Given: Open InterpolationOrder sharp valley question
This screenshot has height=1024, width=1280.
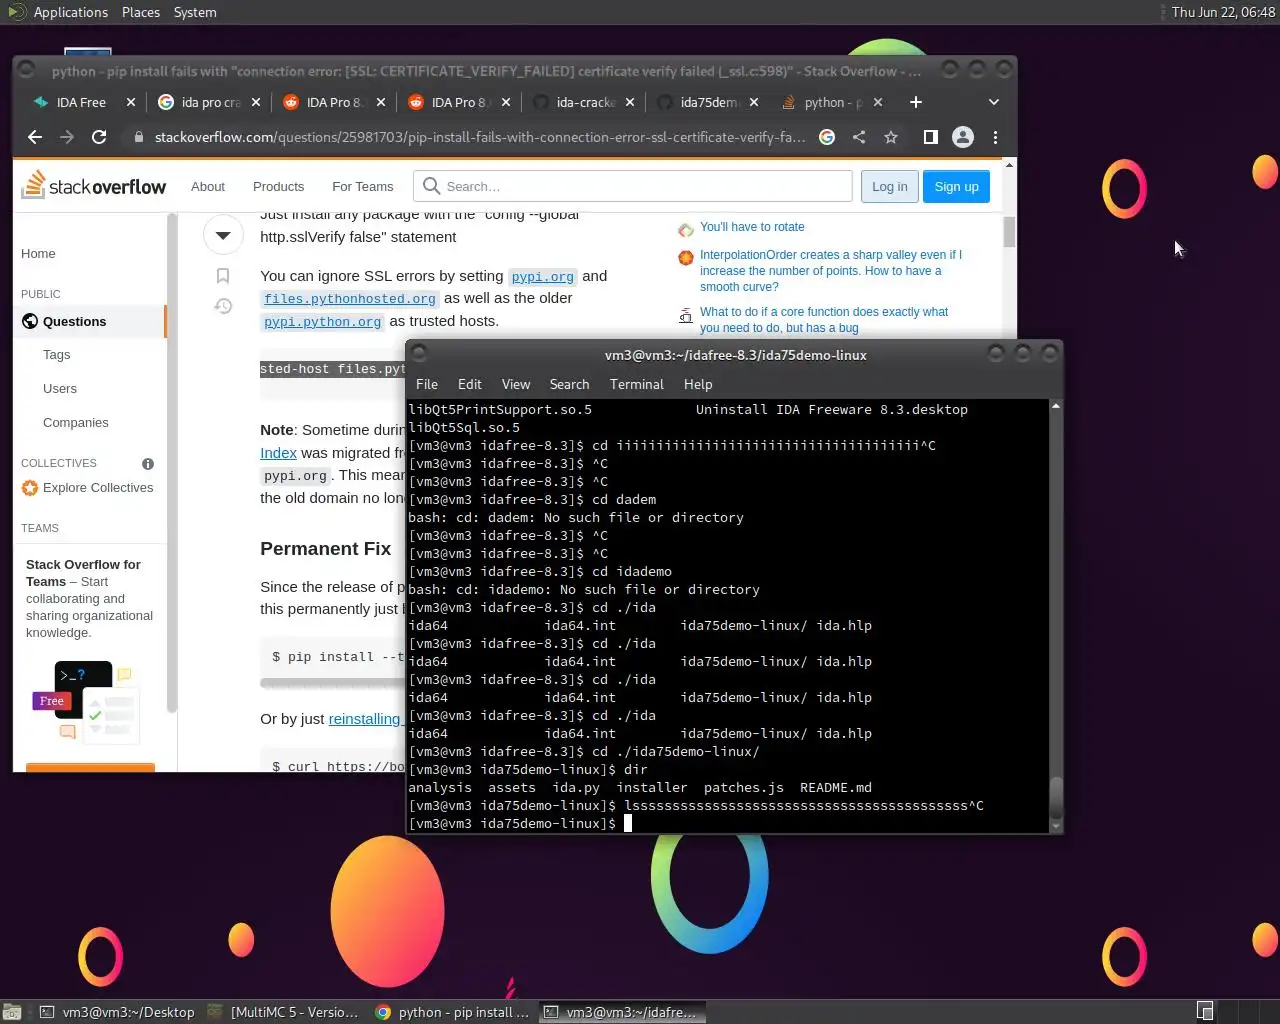Looking at the screenshot, I should point(830,271).
